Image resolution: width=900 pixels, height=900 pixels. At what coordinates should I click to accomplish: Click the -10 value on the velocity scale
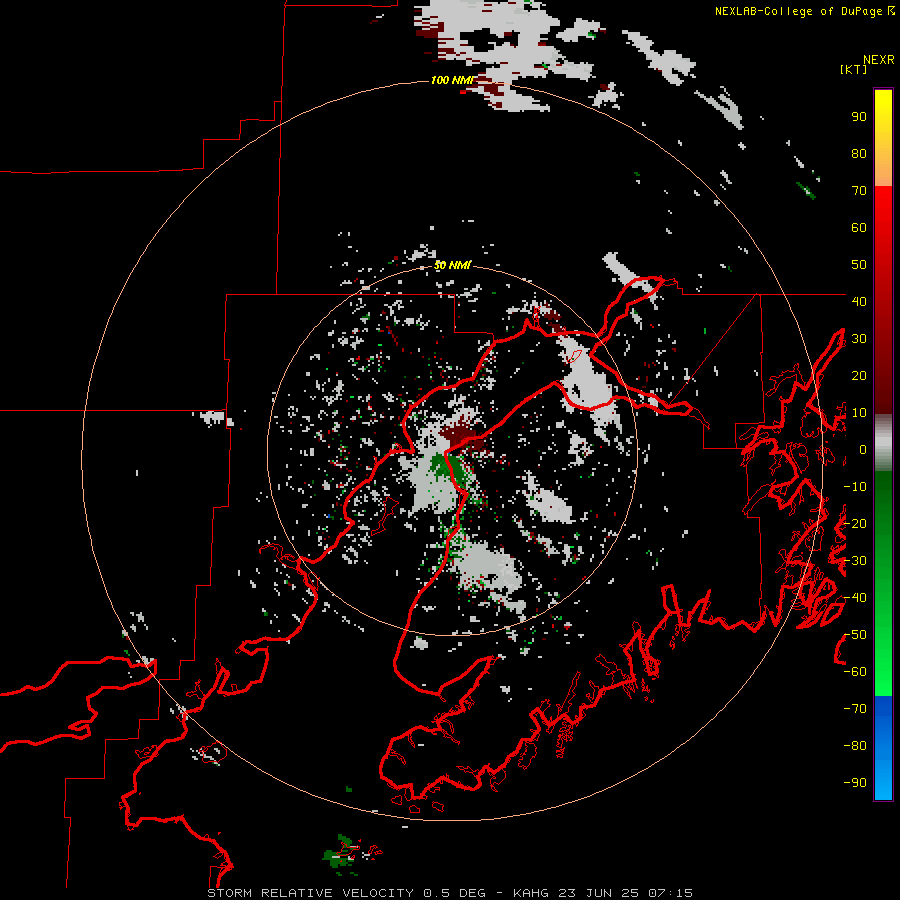[855, 487]
